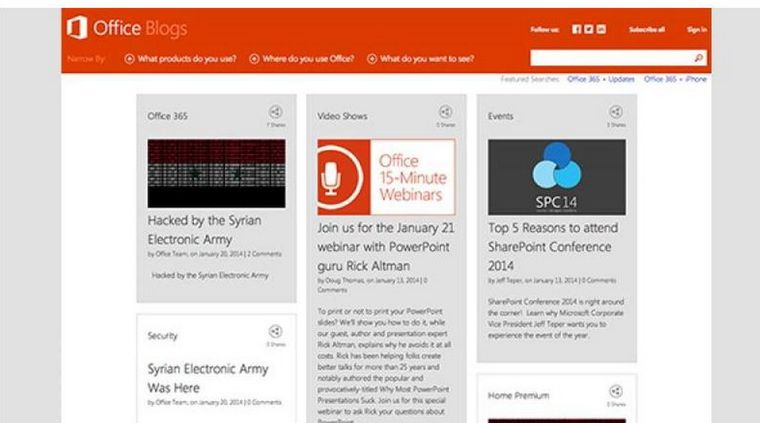Screen dimensions: 760x423
Task: Open 'Hacked by the Syrian Electronic Army' post
Action: (x=205, y=230)
